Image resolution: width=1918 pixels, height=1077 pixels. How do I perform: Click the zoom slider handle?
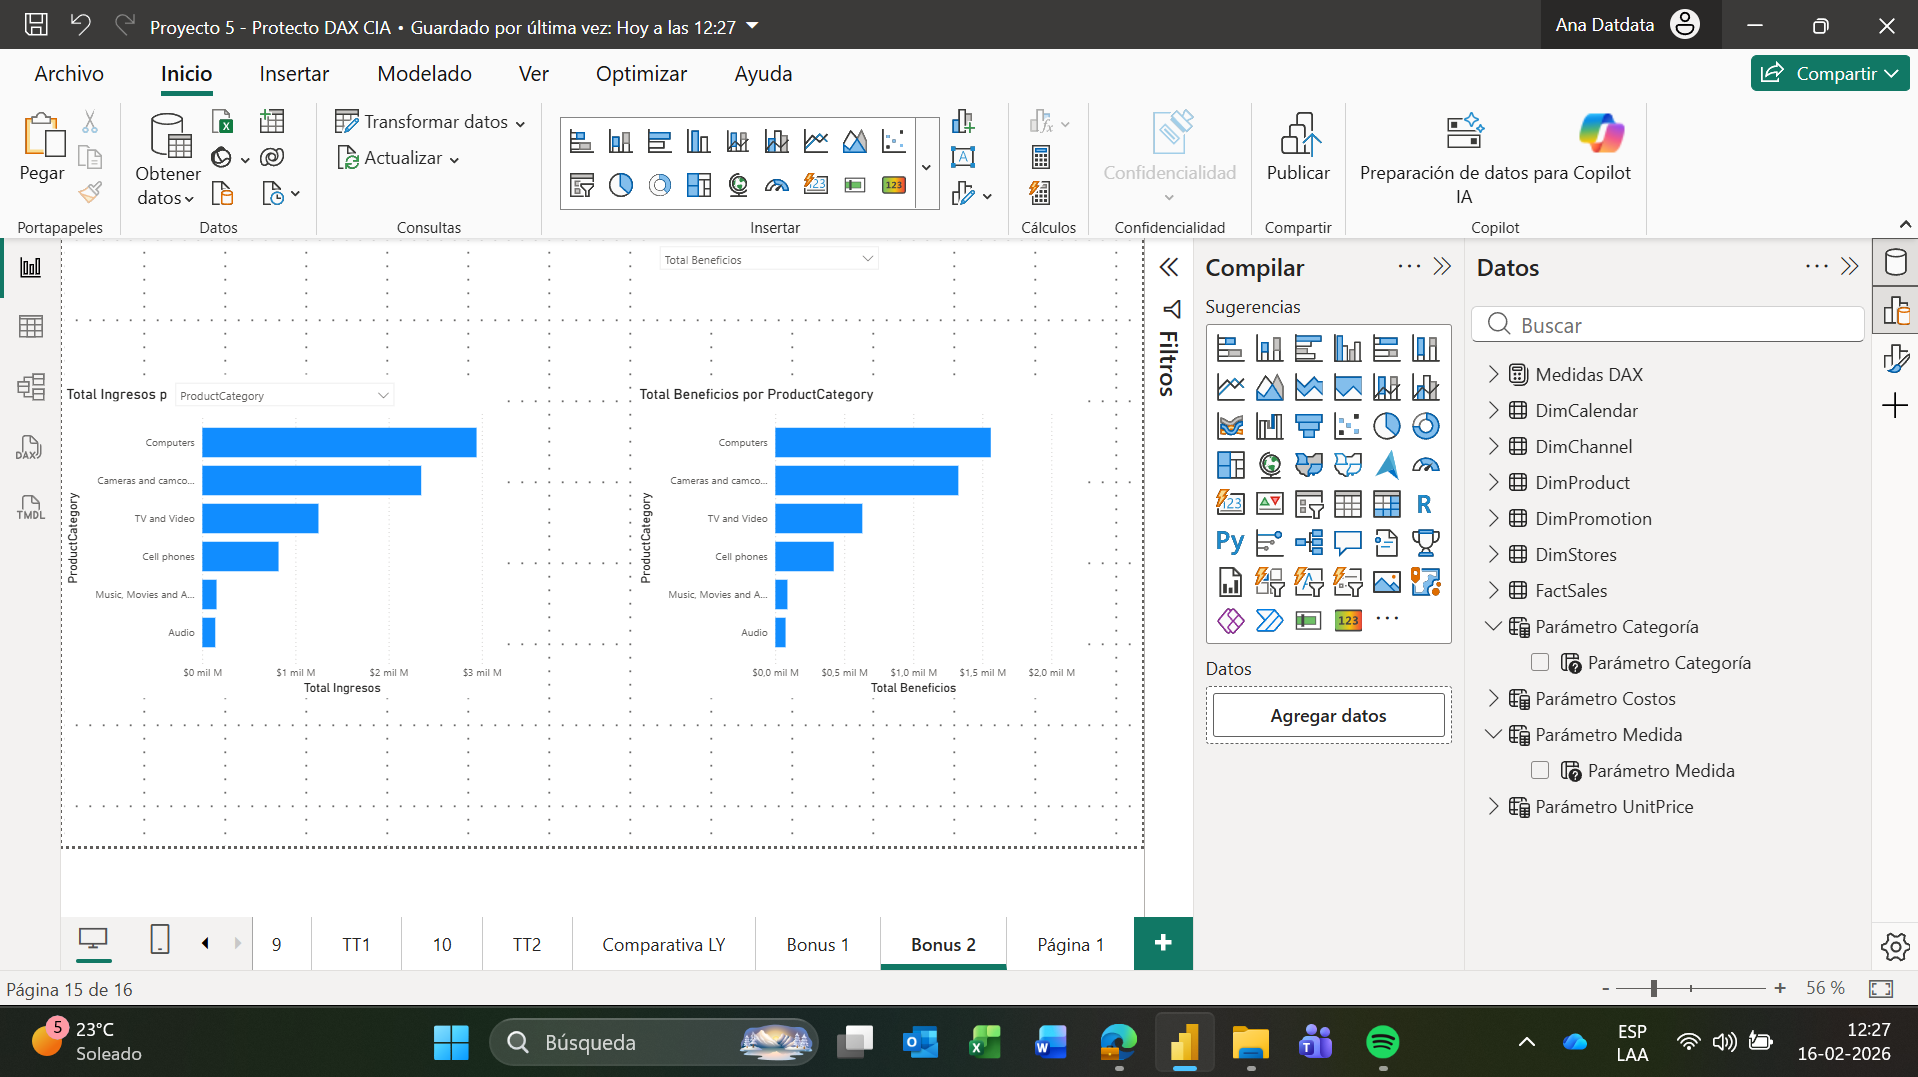click(x=1654, y=988)
